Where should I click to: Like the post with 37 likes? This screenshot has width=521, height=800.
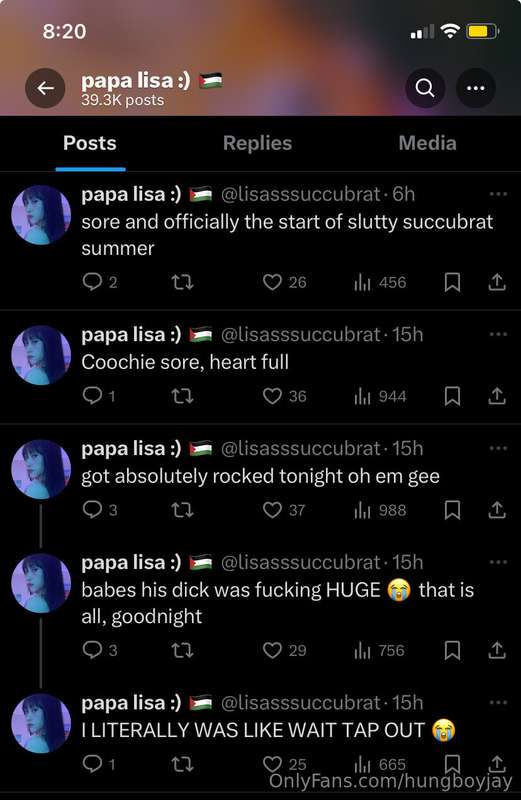pos(284,510)
